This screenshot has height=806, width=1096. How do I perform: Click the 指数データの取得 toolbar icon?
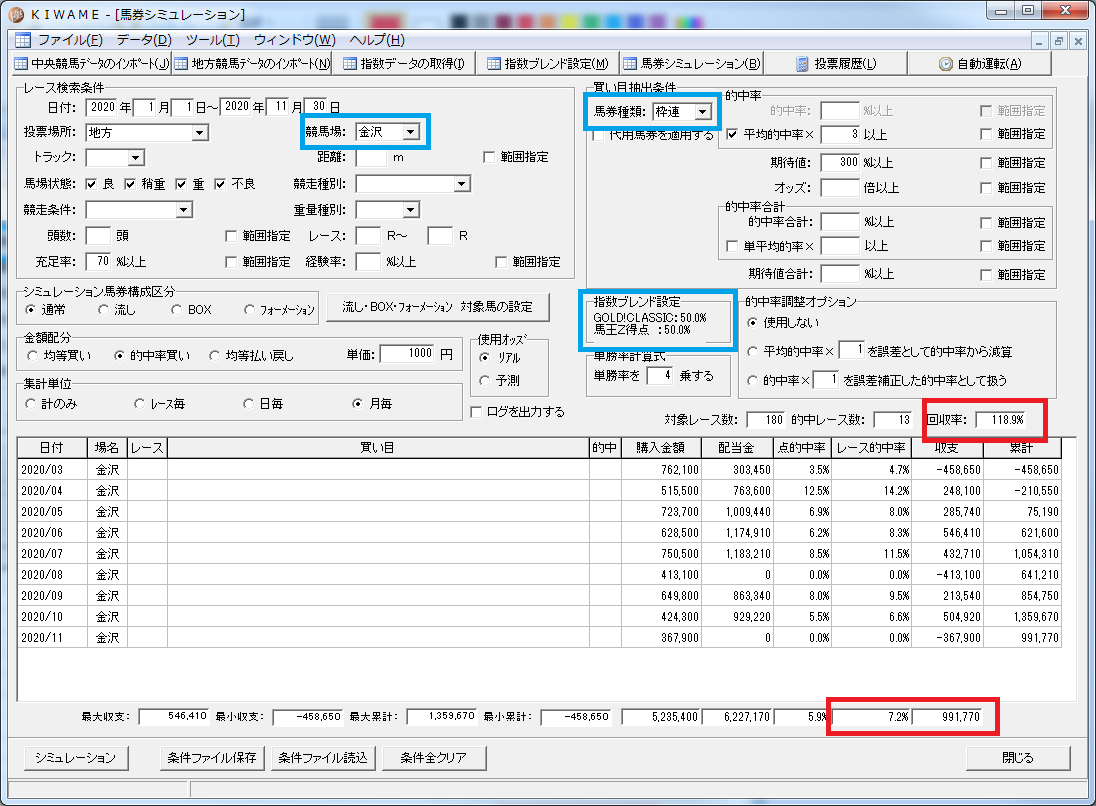349,64
